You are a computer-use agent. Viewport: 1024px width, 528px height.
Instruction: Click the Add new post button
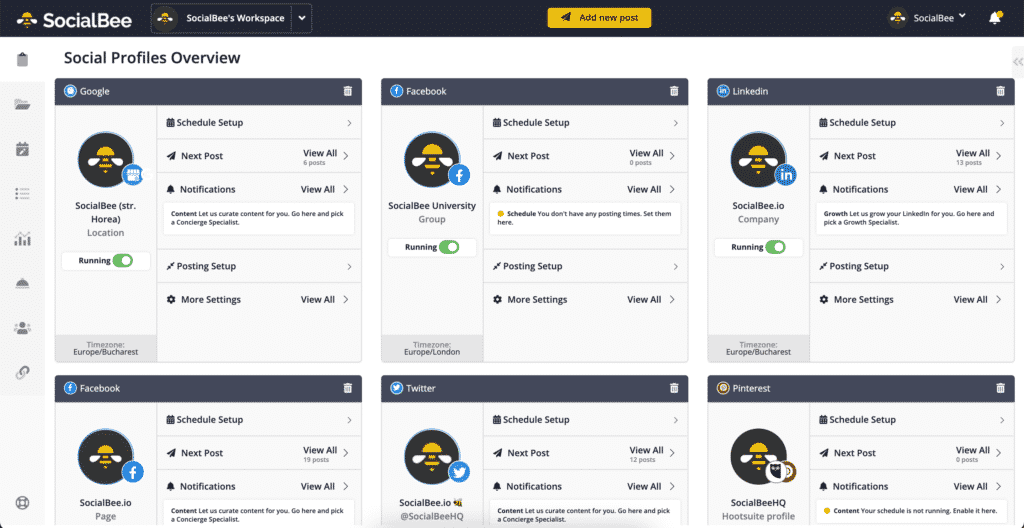(x=599, y=18)
